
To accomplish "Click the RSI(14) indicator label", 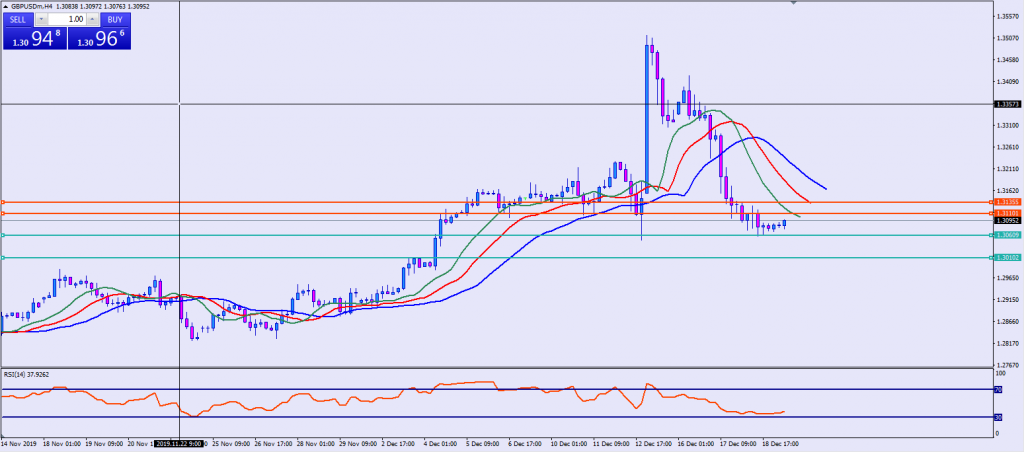I will pyautogui.click(x=25, y=375).
